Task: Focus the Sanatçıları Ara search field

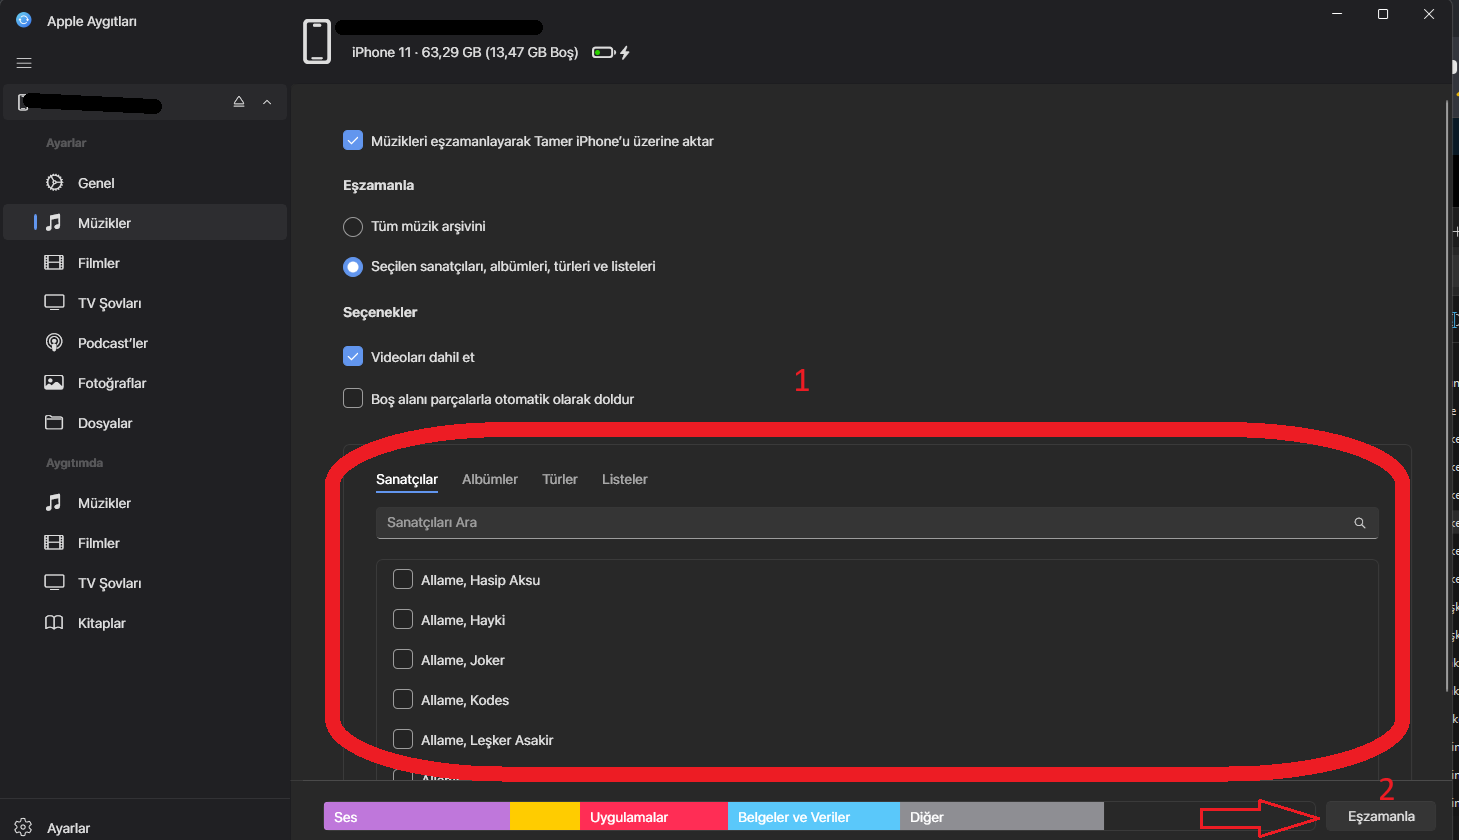Action: (x=877, y=523)
